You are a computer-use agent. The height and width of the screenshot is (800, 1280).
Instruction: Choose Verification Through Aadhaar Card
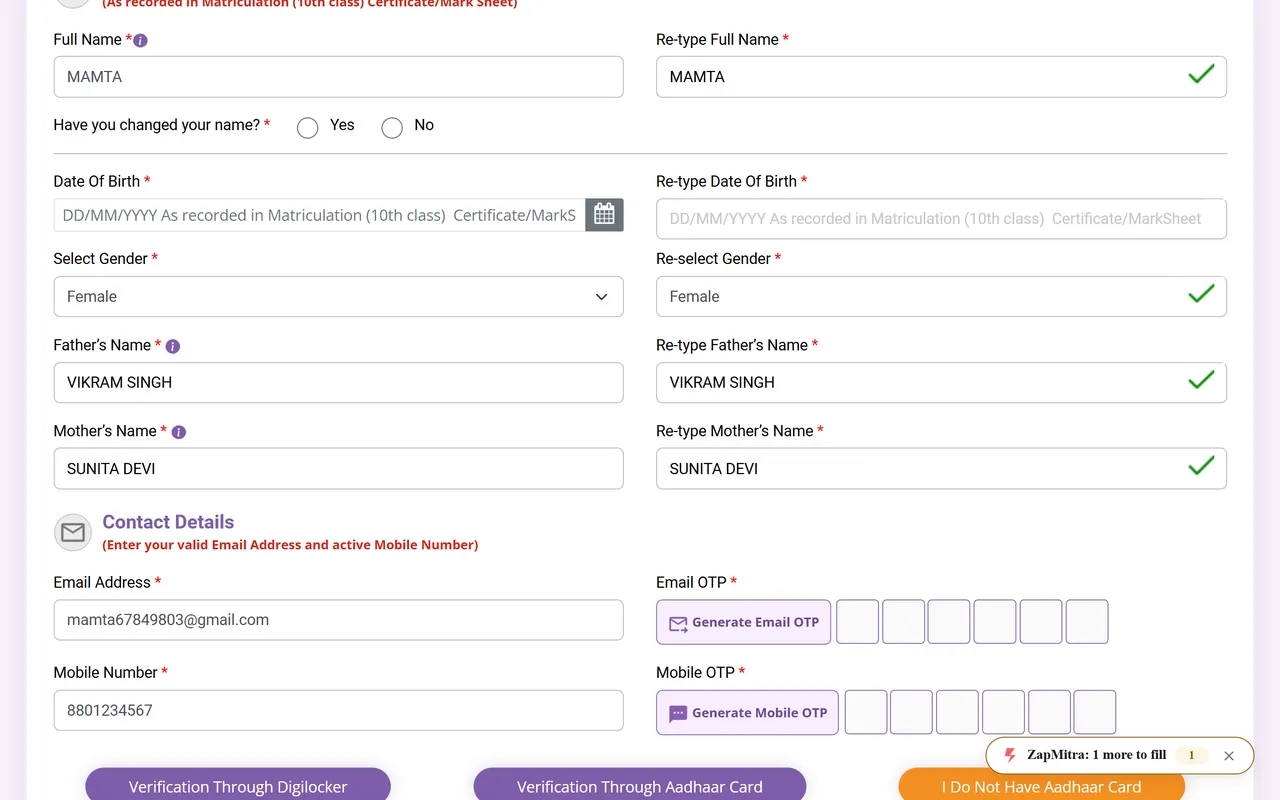click(640, 785)
